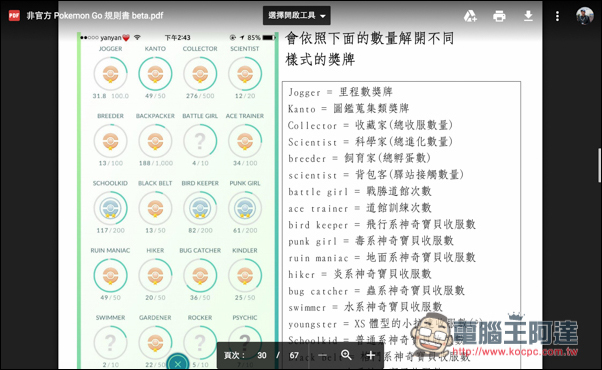This screenshot has height=370, width=602.
Task: Click the total page count 67
Action: click(294, 355)
